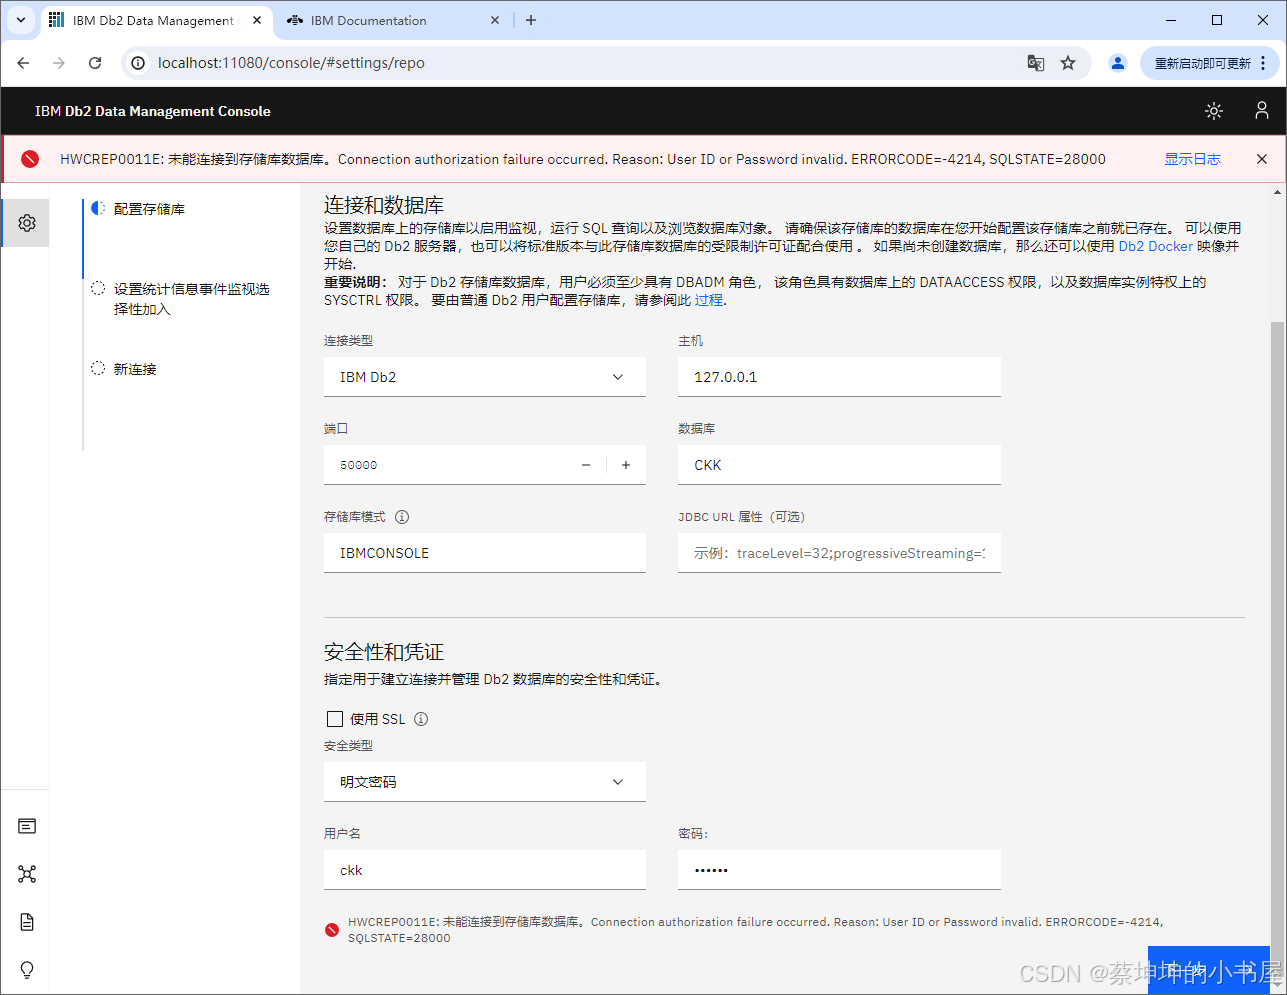This screenshot has width=1287, height=995.
Task: Show info about repository schema
Action: 402,517
